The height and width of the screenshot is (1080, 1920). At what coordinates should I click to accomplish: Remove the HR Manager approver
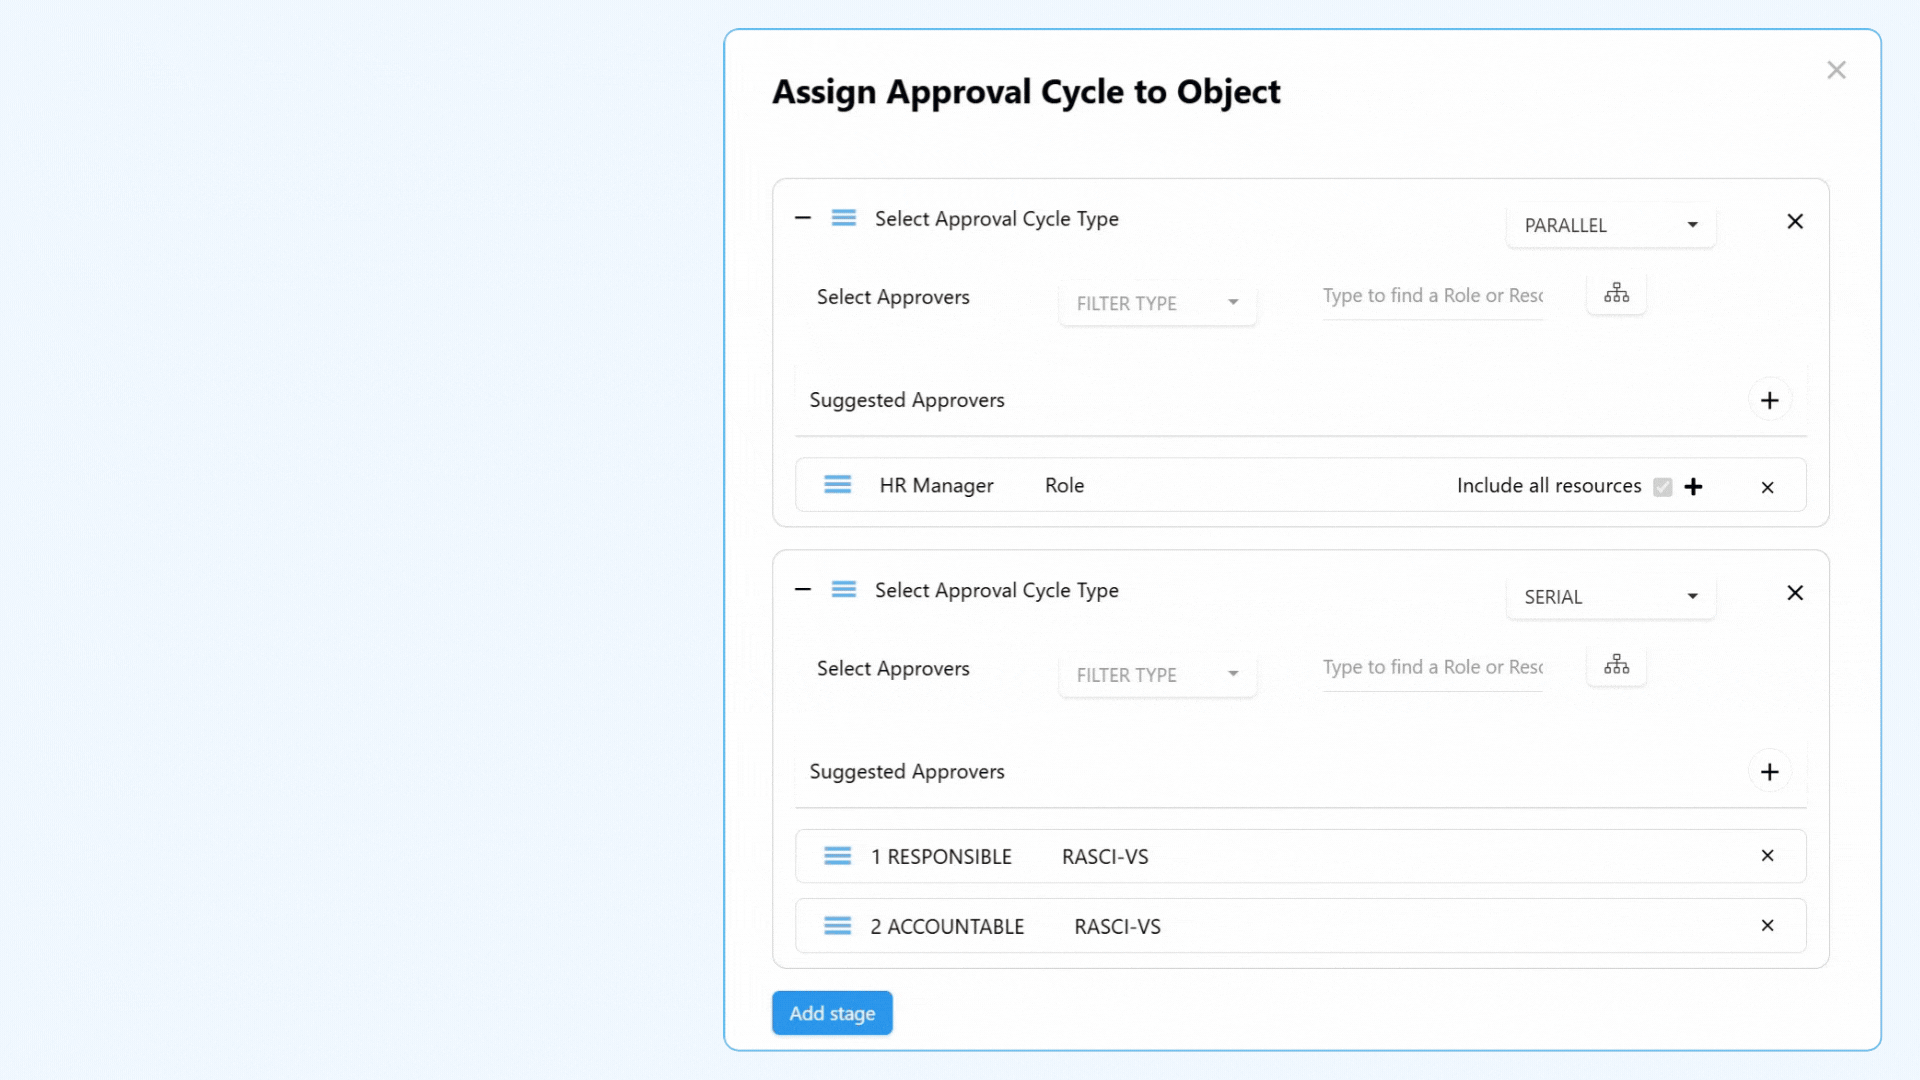coord(1767,487)
